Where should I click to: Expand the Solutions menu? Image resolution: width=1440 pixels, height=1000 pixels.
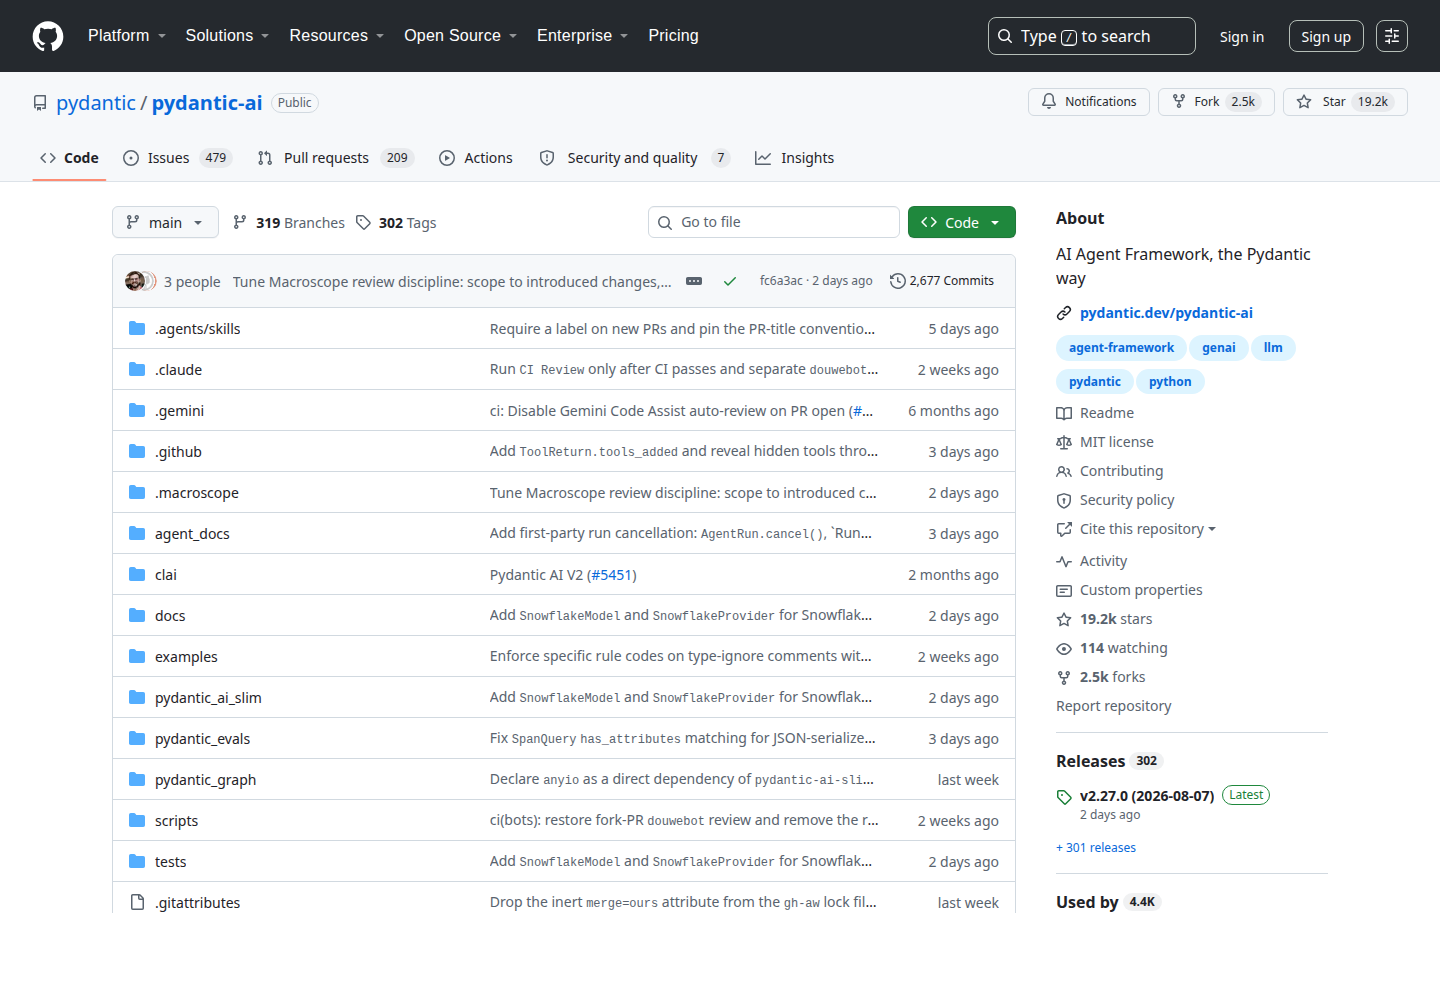(227, 36)
